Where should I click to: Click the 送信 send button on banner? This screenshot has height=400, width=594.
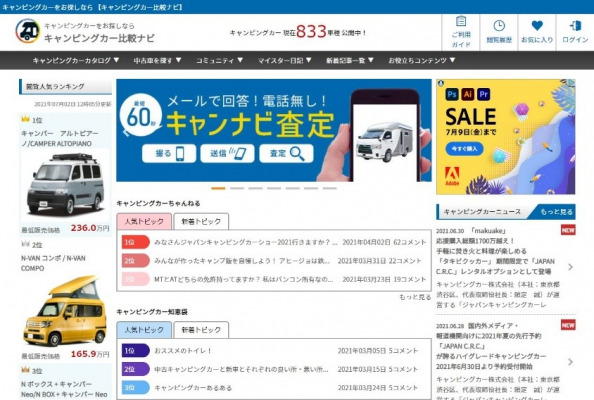[x=227, y=153]
